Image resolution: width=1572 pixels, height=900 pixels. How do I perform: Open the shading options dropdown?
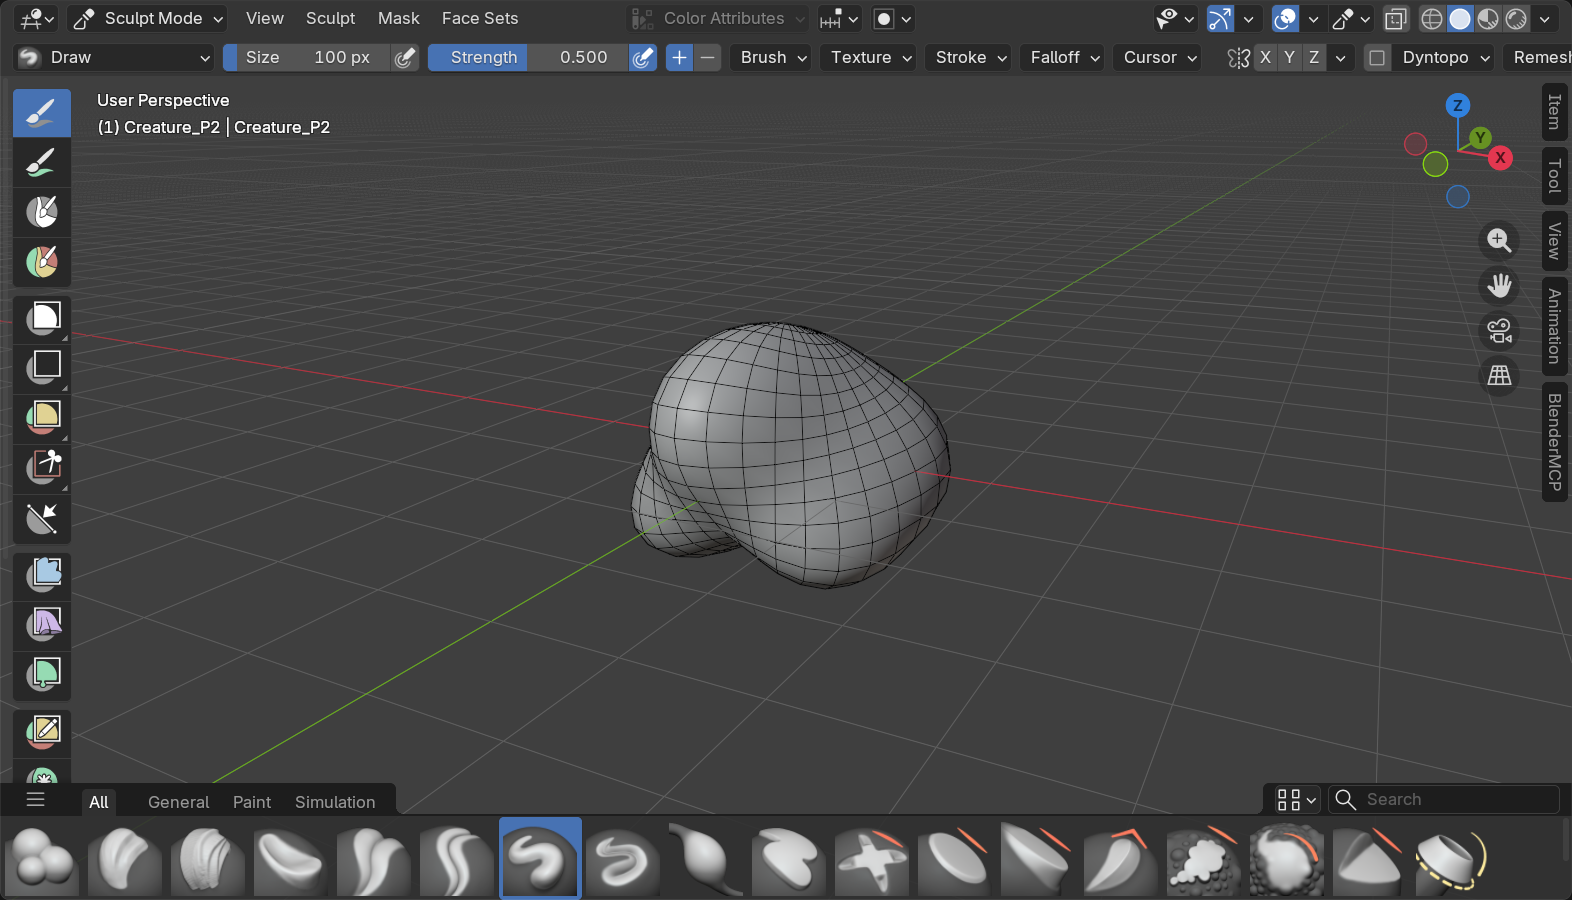point(1545,19)
